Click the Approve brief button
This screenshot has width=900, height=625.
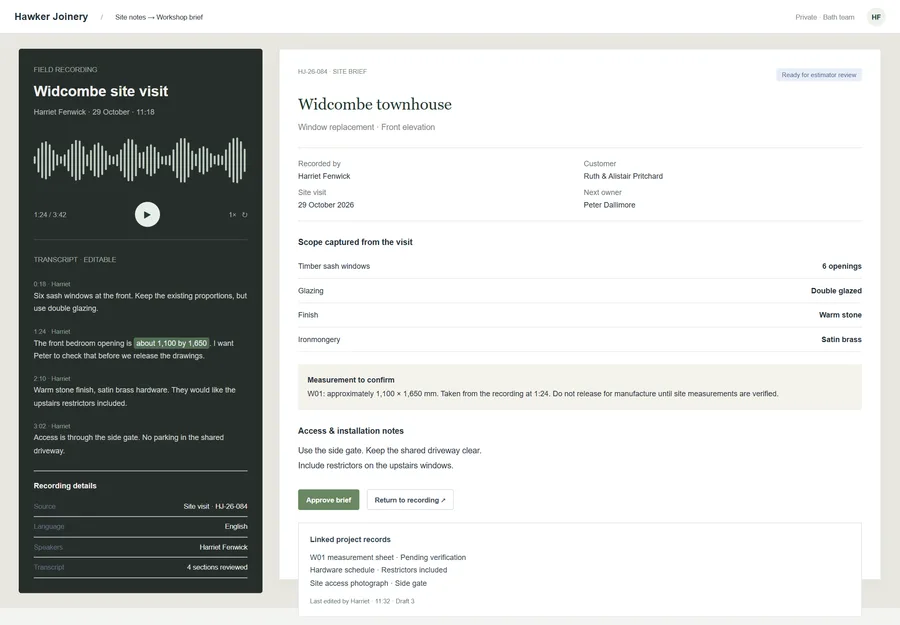tap(328, 500)
